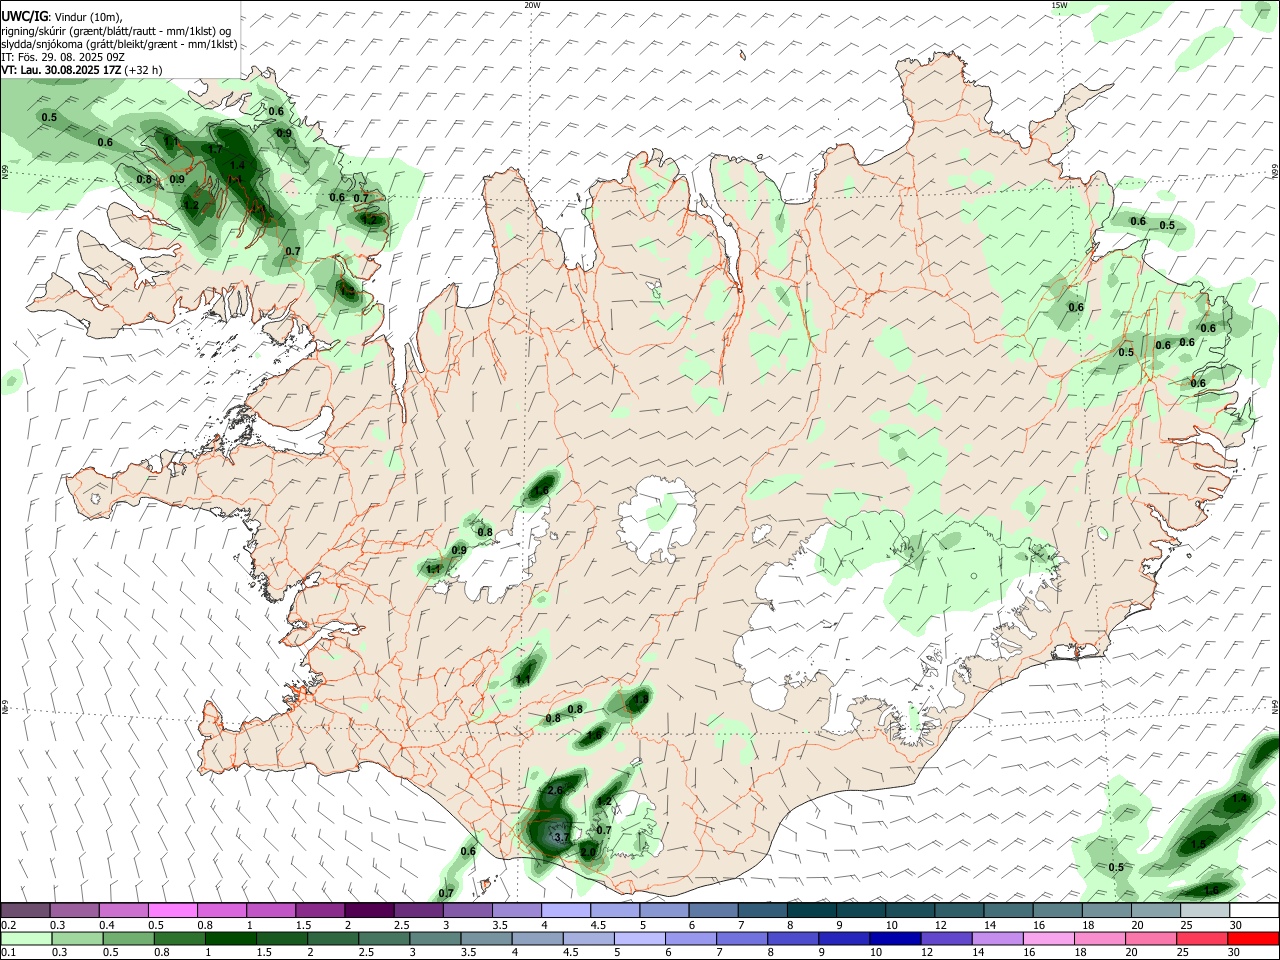Click the initialization time line "IT: Fös. 29. 08. 2025 09Z"
This screenshot has width=1280, height=960.
tap(62, 57)
